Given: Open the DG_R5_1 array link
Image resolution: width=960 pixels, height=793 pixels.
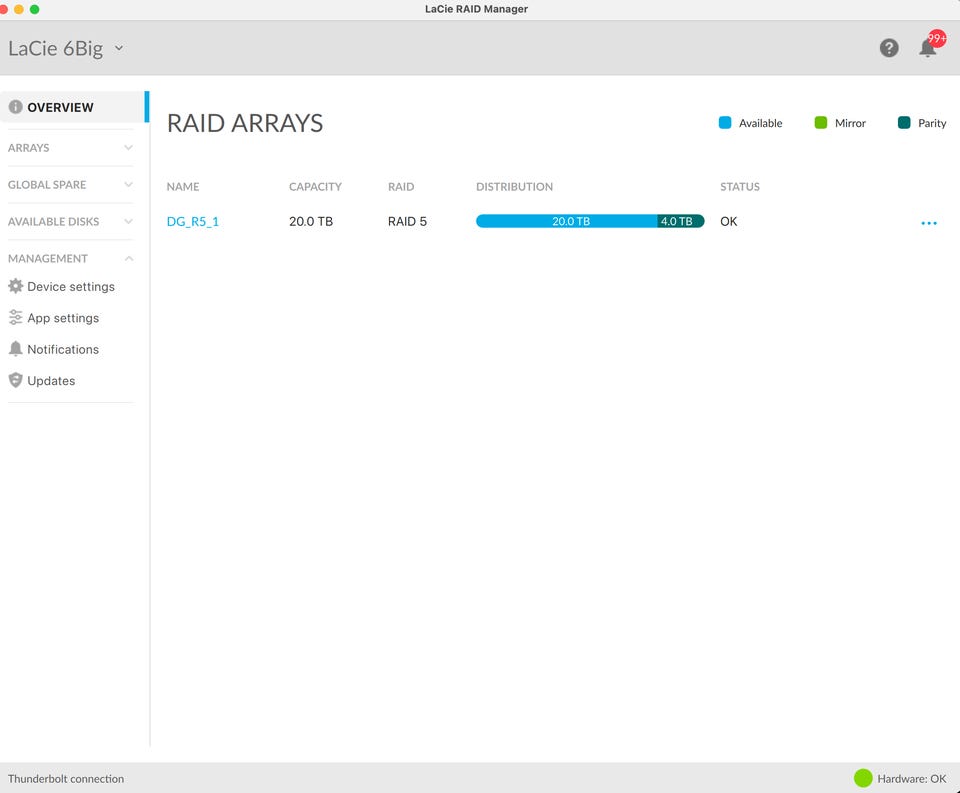Looking at the screenshot, I should [192, 222].
